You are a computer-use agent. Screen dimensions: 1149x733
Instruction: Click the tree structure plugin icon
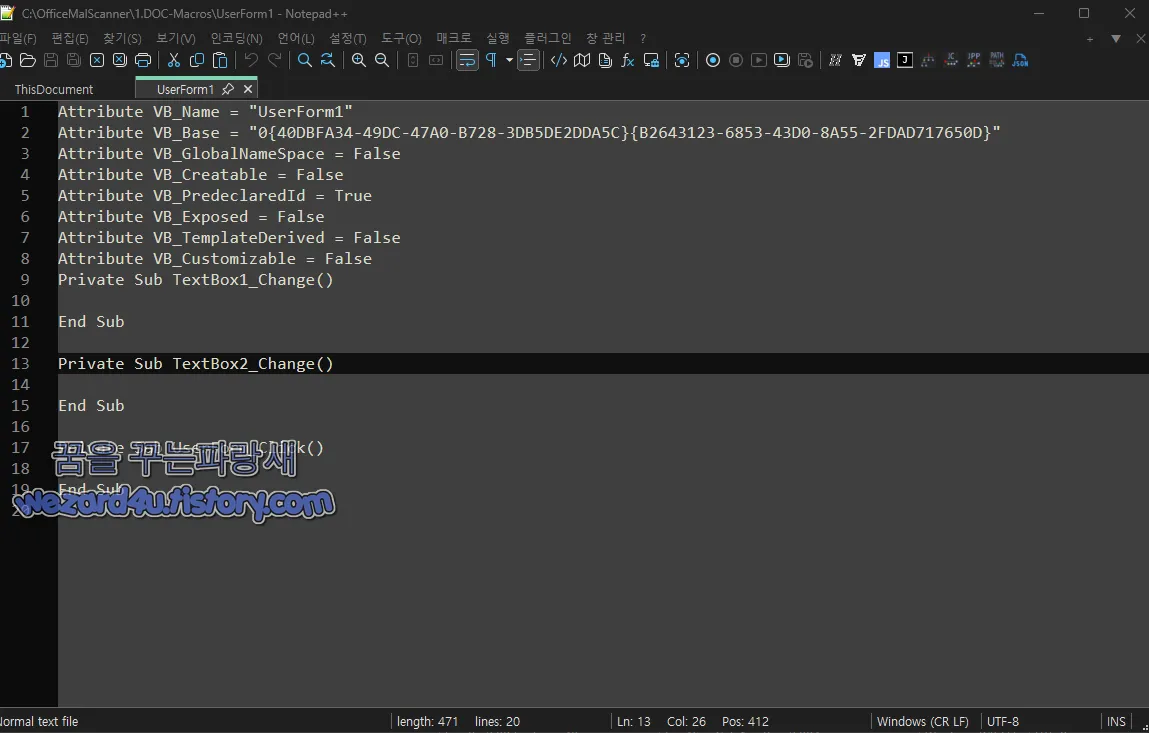click(x=928, y=60)
